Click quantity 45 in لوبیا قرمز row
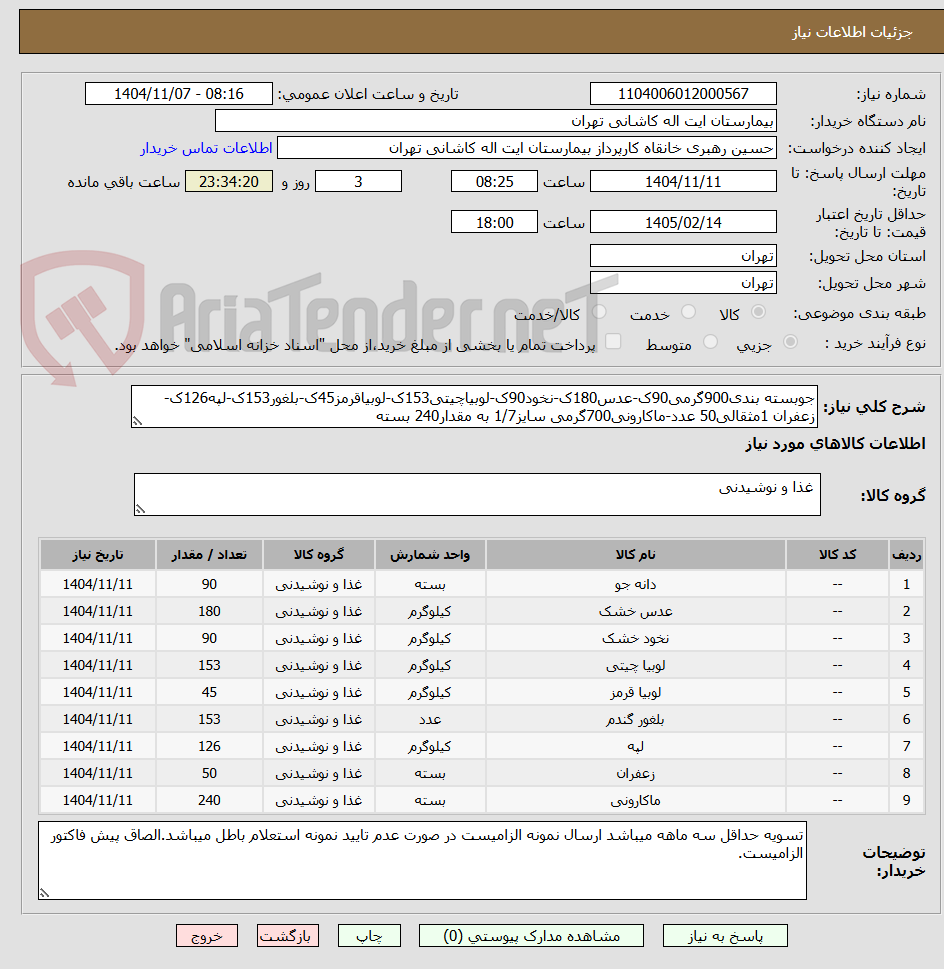 click(209, 692)
